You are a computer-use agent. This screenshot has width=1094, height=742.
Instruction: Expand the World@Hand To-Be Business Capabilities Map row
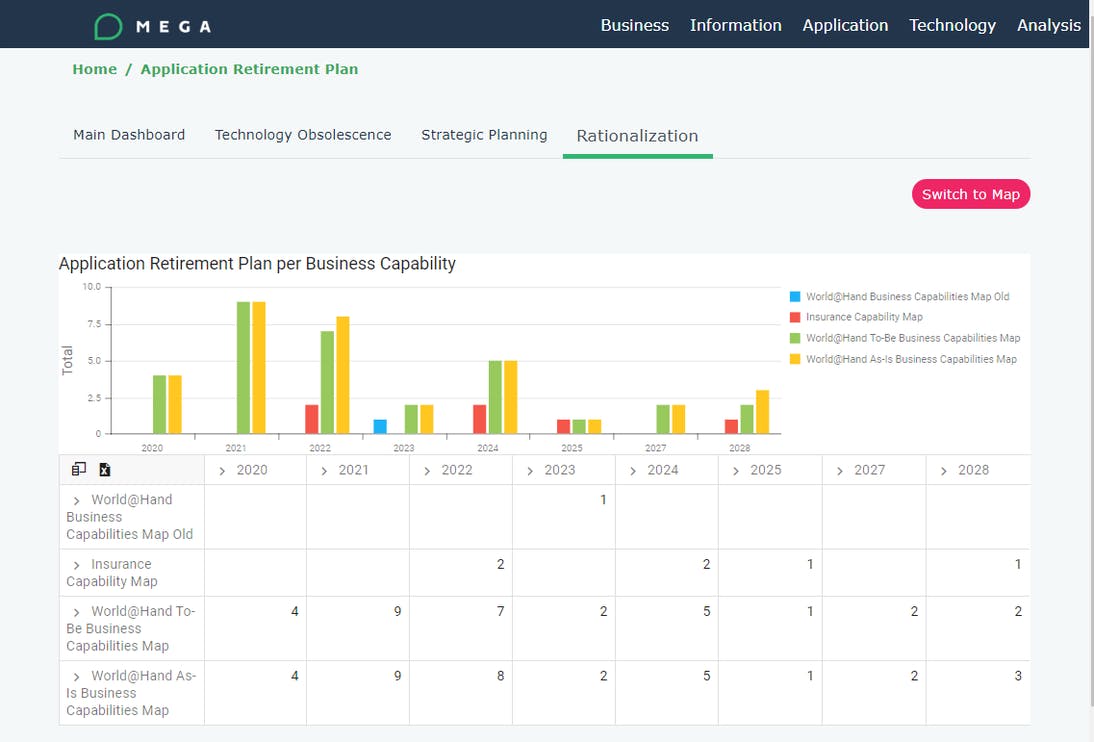pyautogui.click(x=78, y=611)
